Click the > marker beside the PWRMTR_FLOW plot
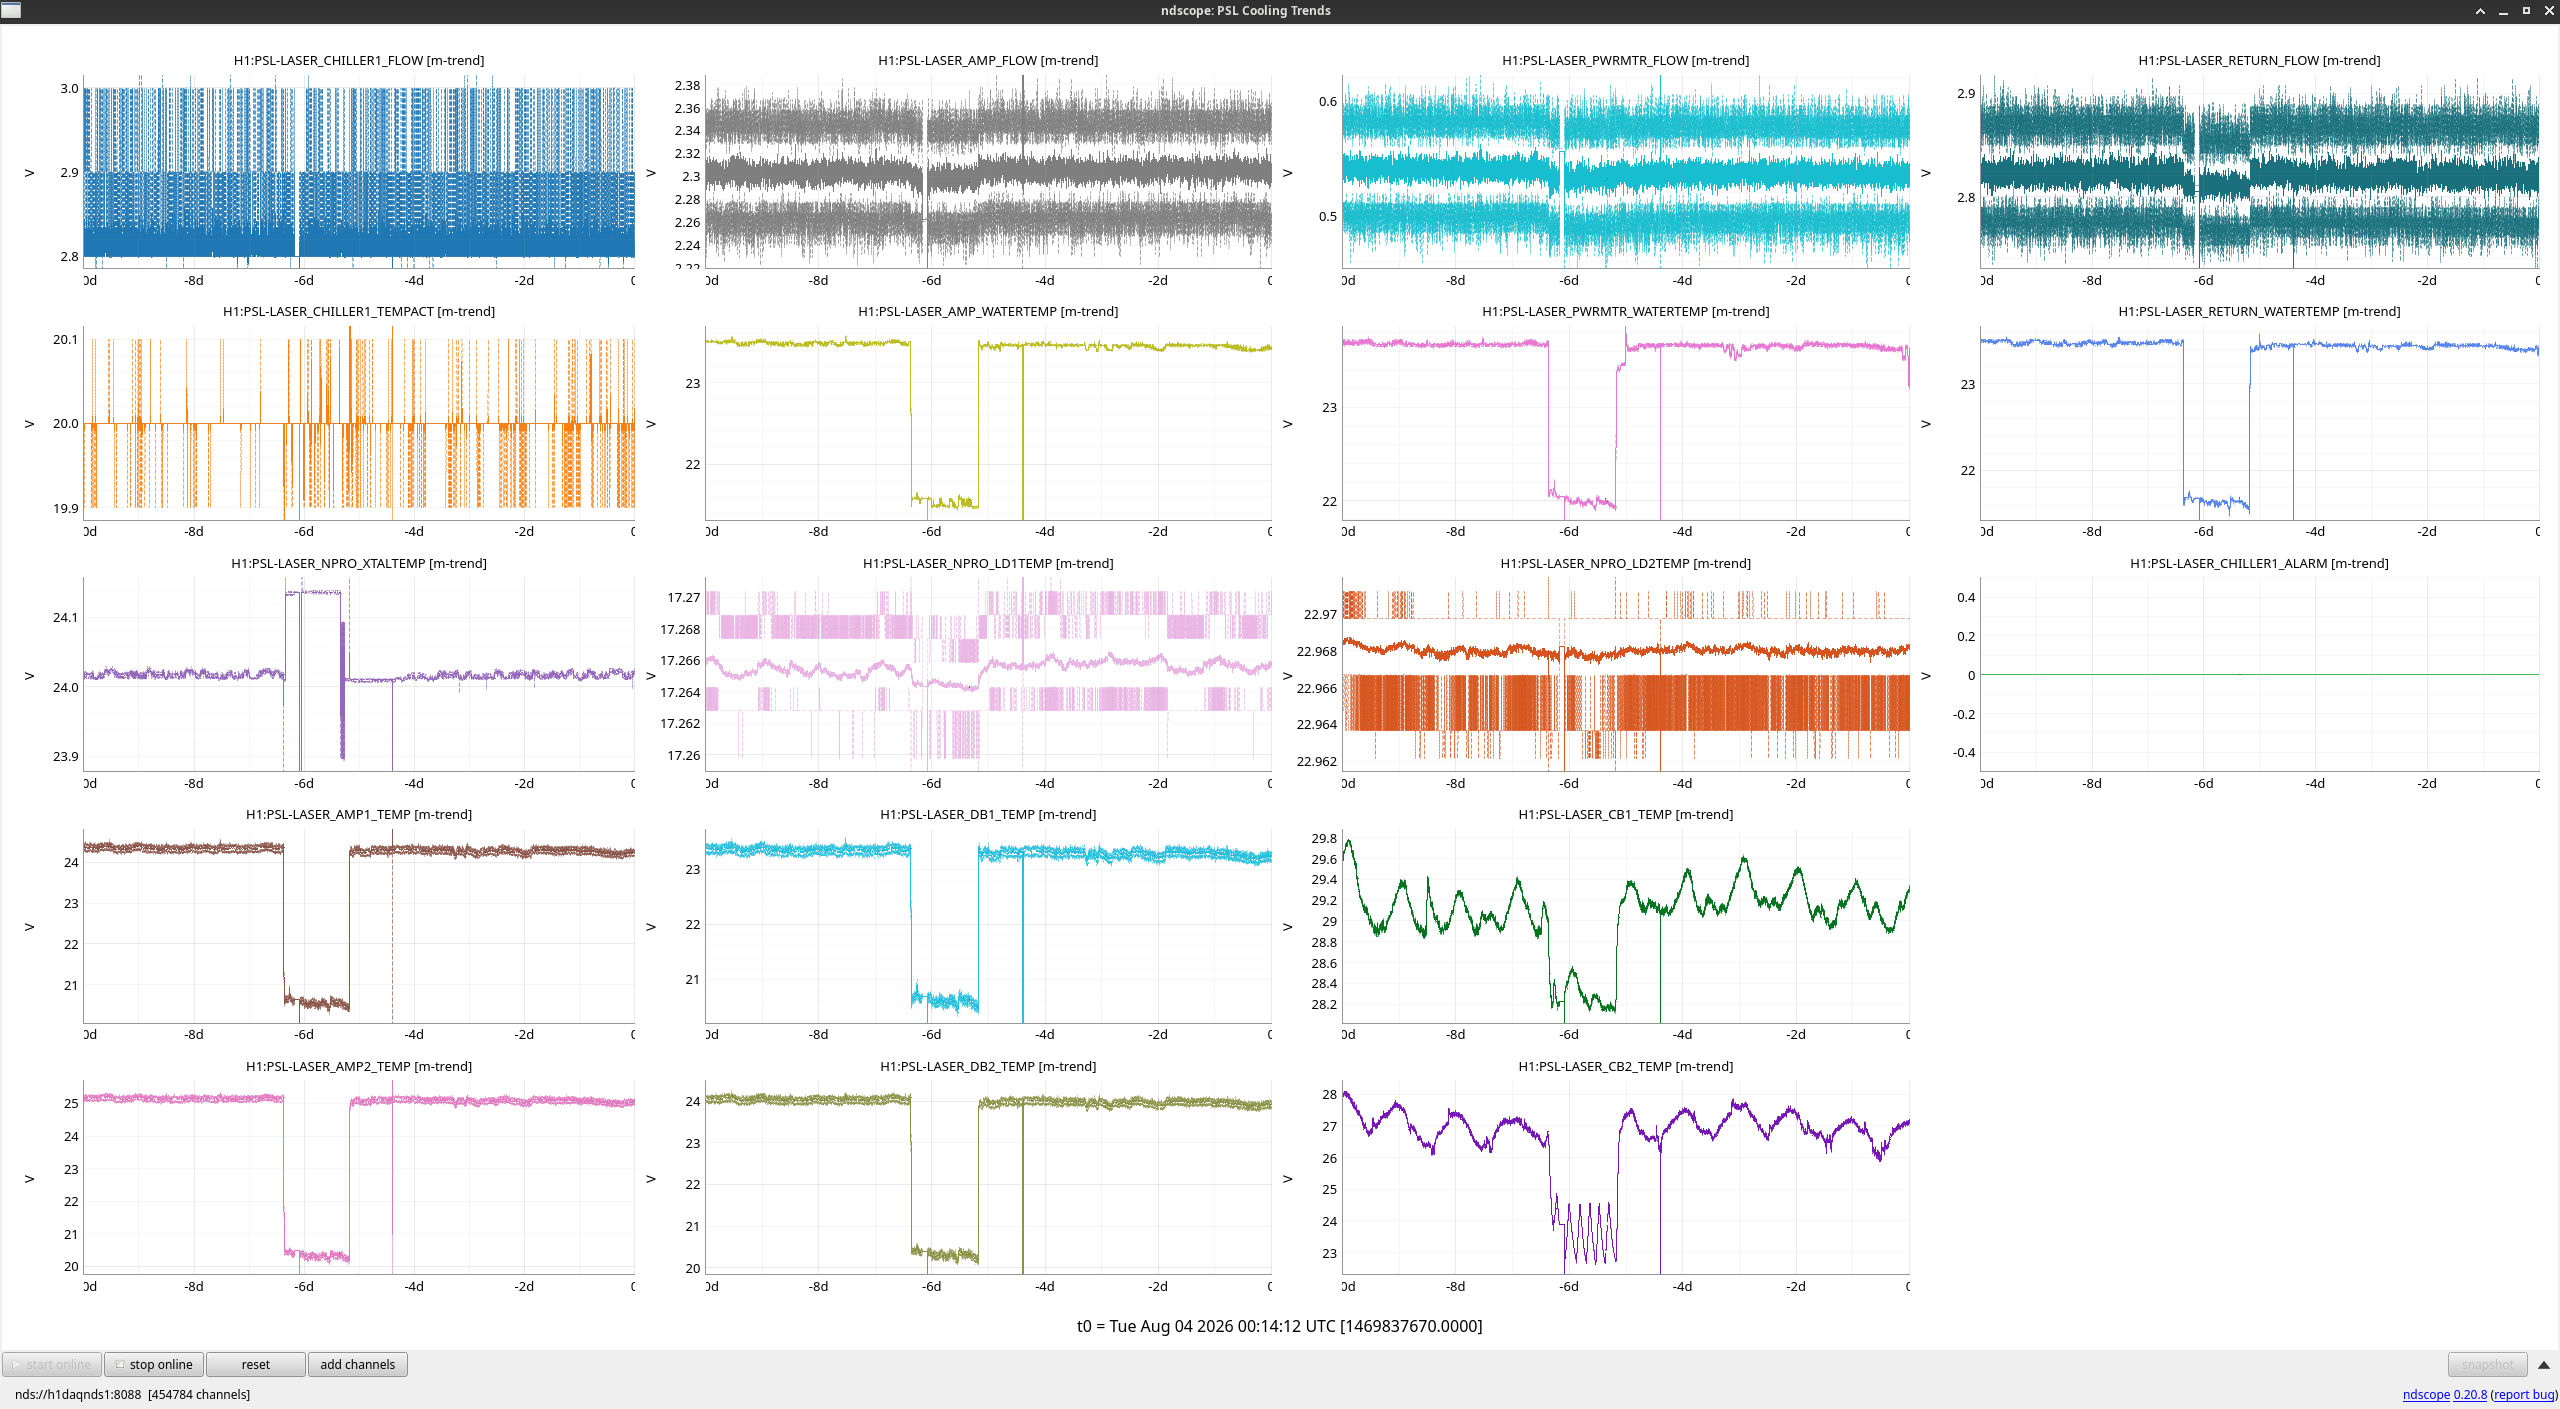The width and height of the screenshot is (2560, 1409). coord(1288,173)
